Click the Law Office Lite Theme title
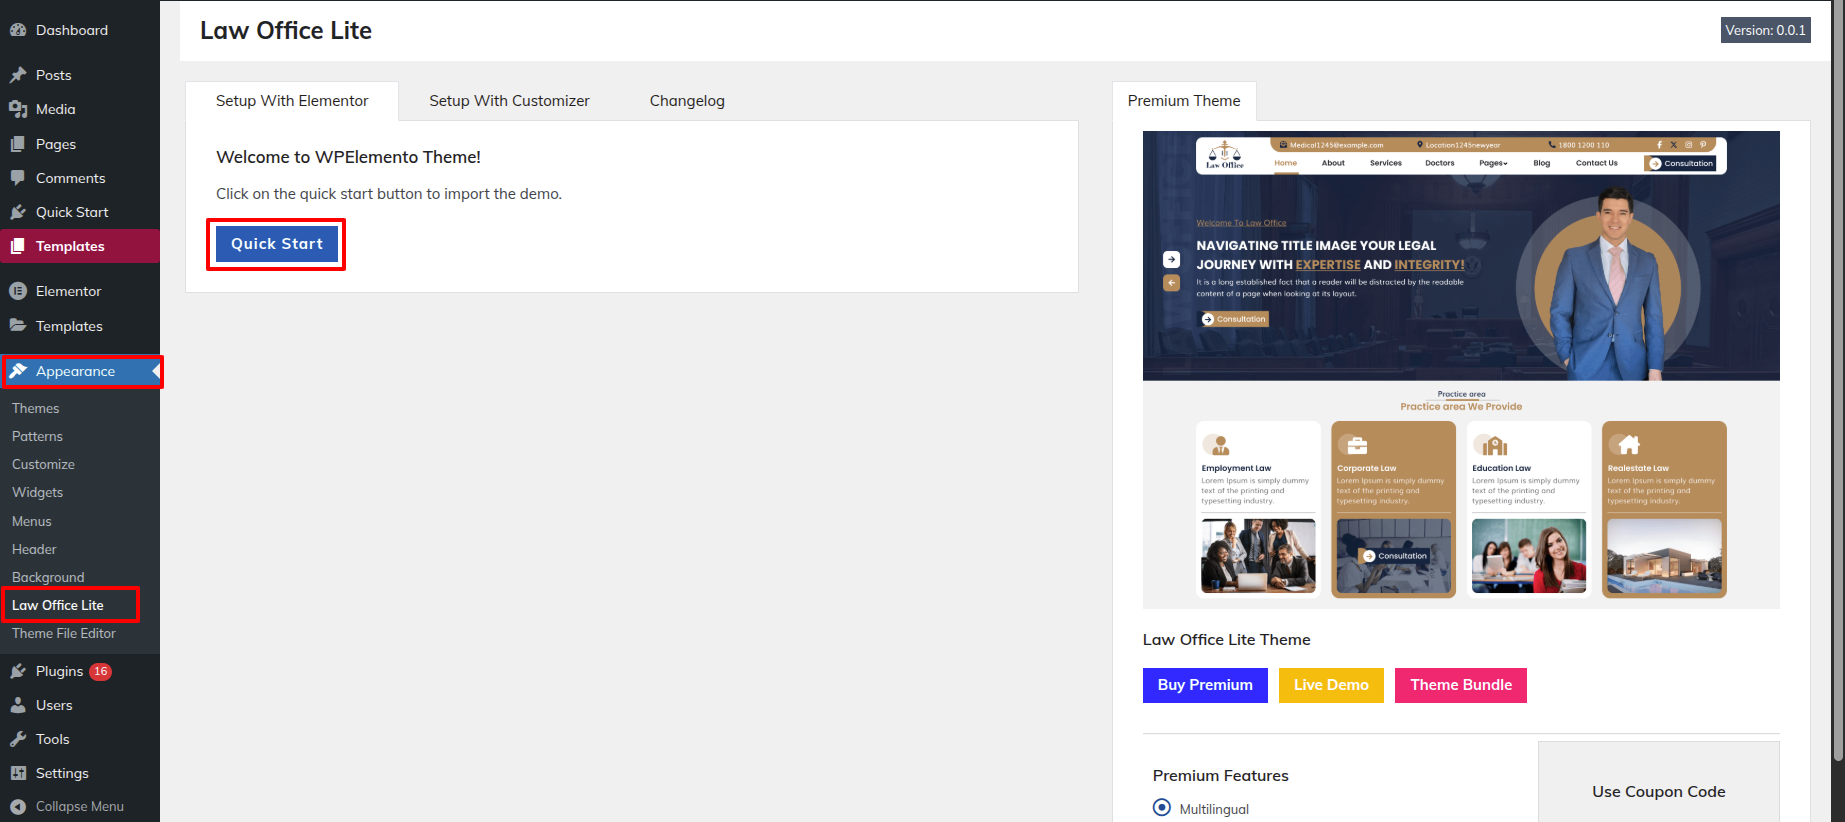1845x822 pixels. pos(1226,640)
